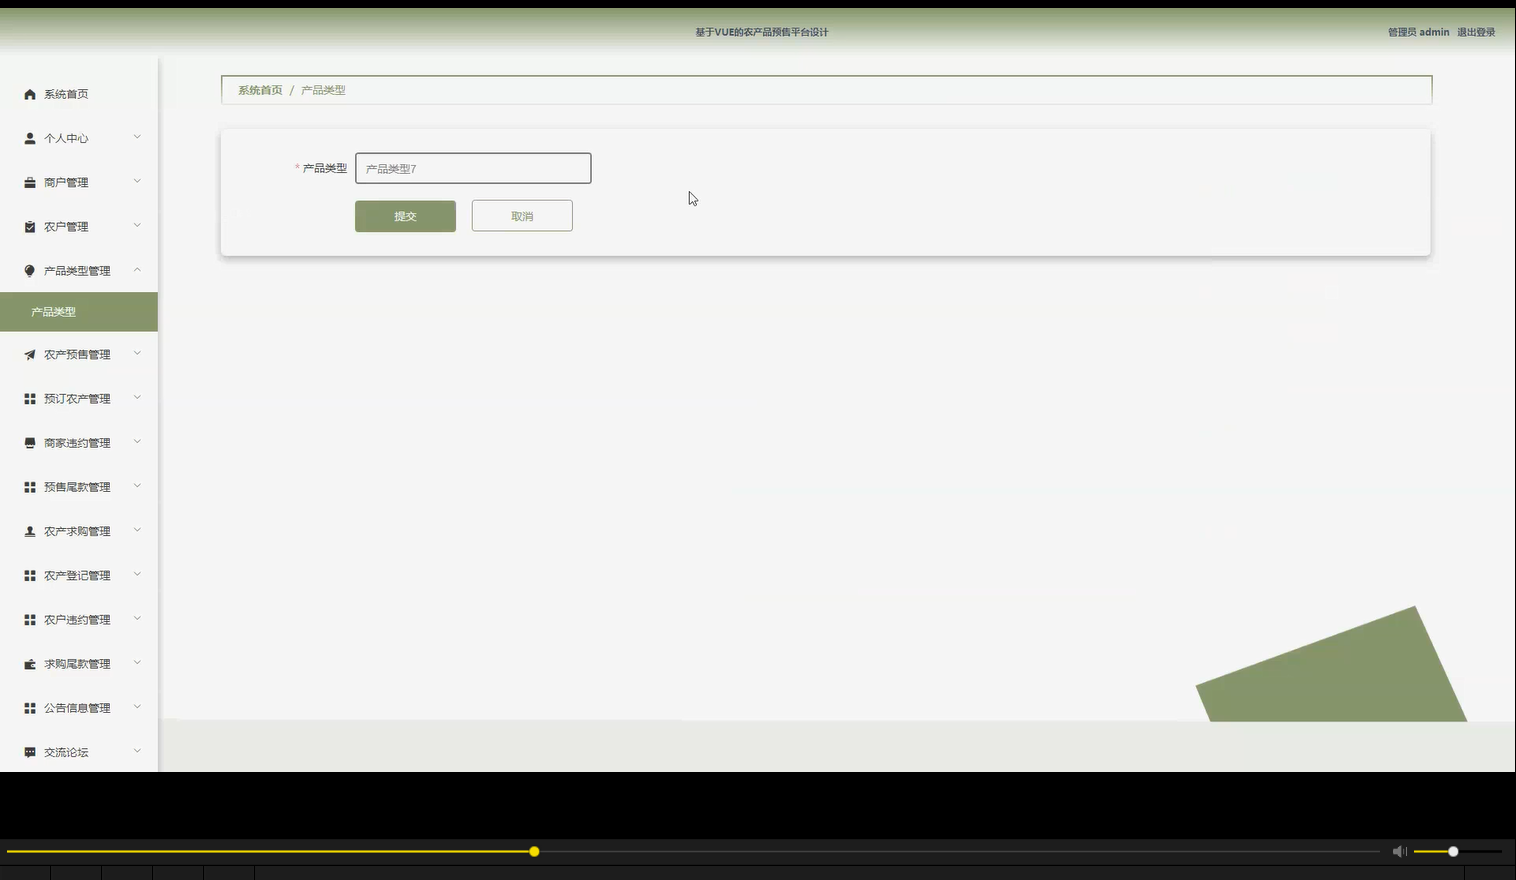This screenshot has height=880, width=1516.
Task: Expand the 预订农产管理 chevron
Action: 137,397
